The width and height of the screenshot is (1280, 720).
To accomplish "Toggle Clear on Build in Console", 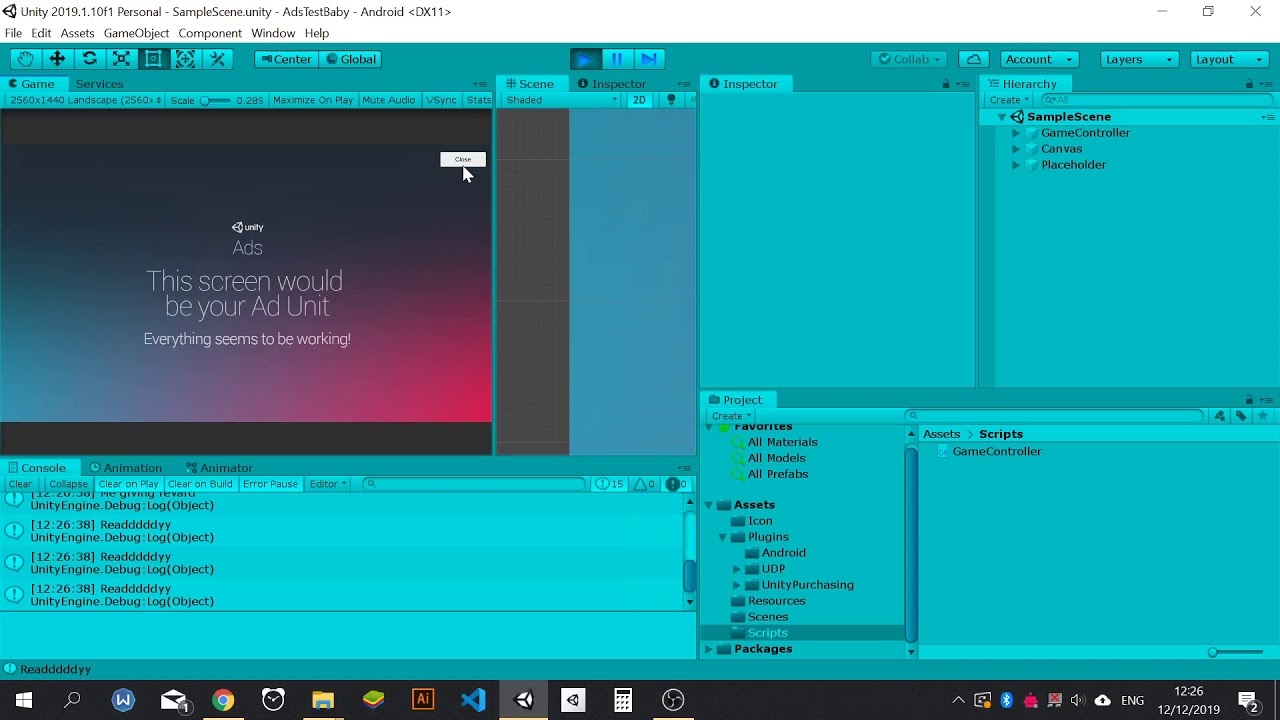I will pyautogui.click(x=200, y=484).
